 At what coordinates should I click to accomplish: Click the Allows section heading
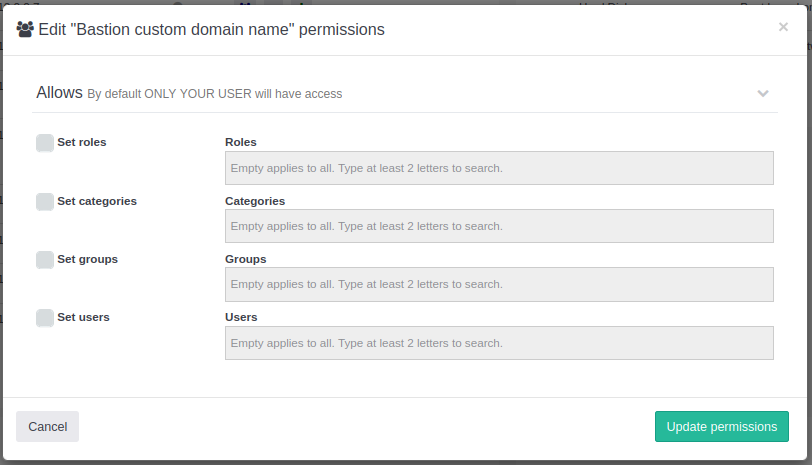point(59,92)
